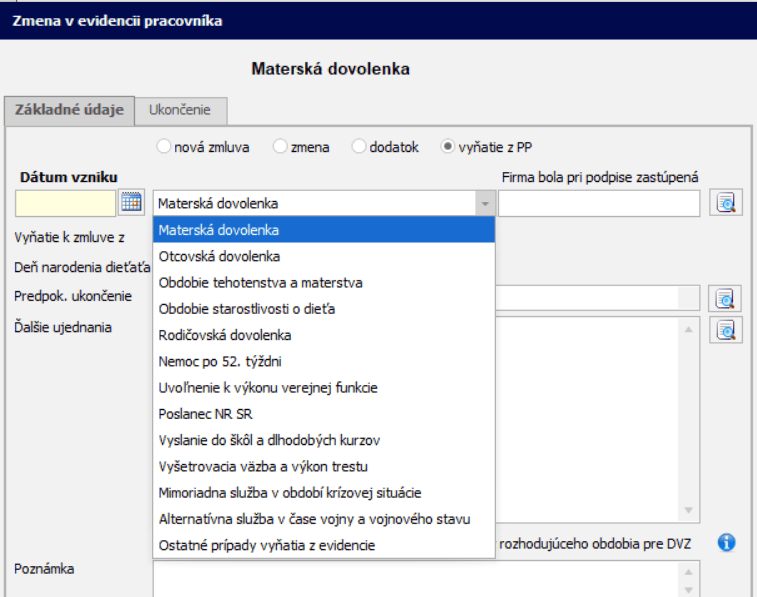Select the nová zmluva radio button
The height and width of the screenshot is (597, 757).
tap(163, 146)
